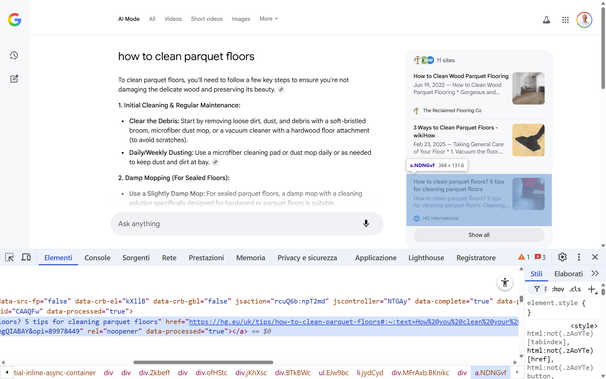Screen dimensions: 606x379
Task: Click the room thumbnail of Reclaimed Flooring result
Action: [528, 88]
